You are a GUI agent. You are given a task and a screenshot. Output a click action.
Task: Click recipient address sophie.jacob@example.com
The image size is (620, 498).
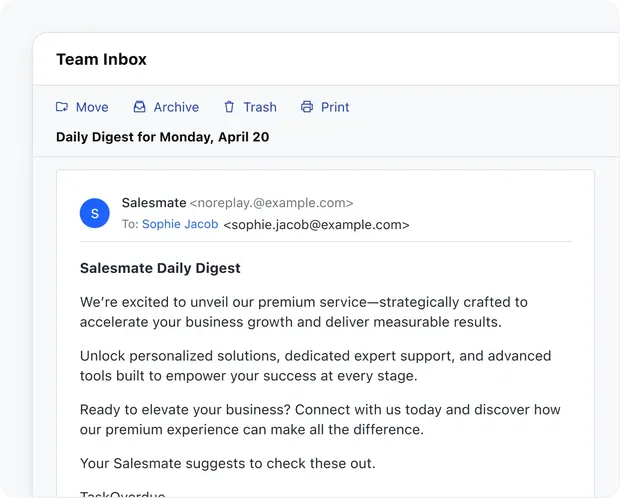point(316,225)
